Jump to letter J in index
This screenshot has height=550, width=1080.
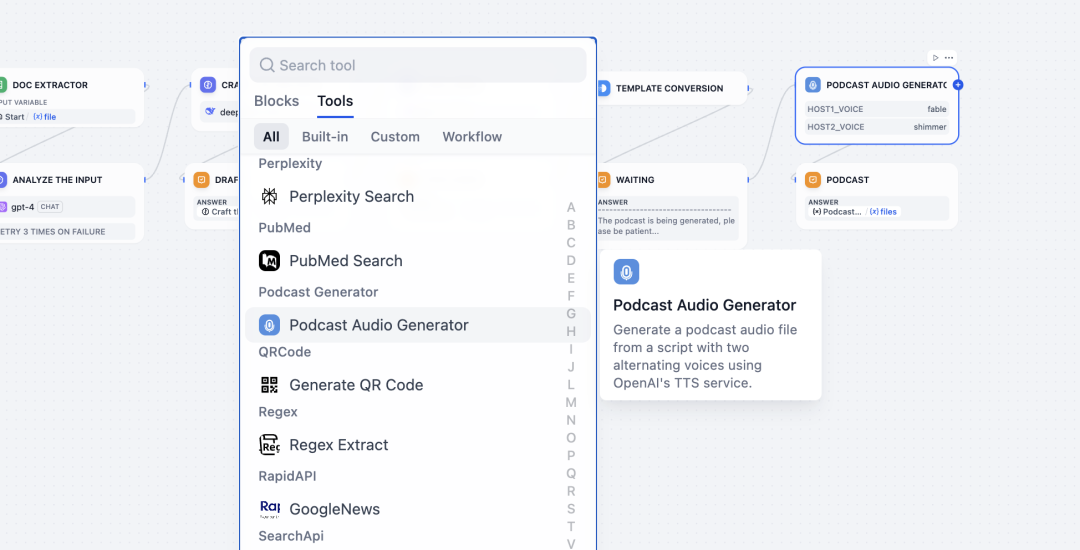[571, 367]
